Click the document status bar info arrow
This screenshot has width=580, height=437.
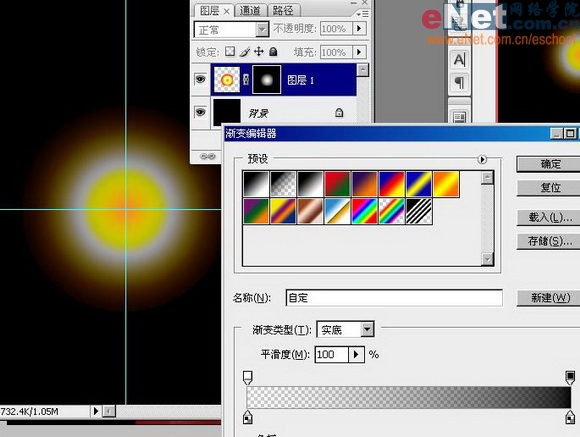pyautogui.click(x=95, y=411)
